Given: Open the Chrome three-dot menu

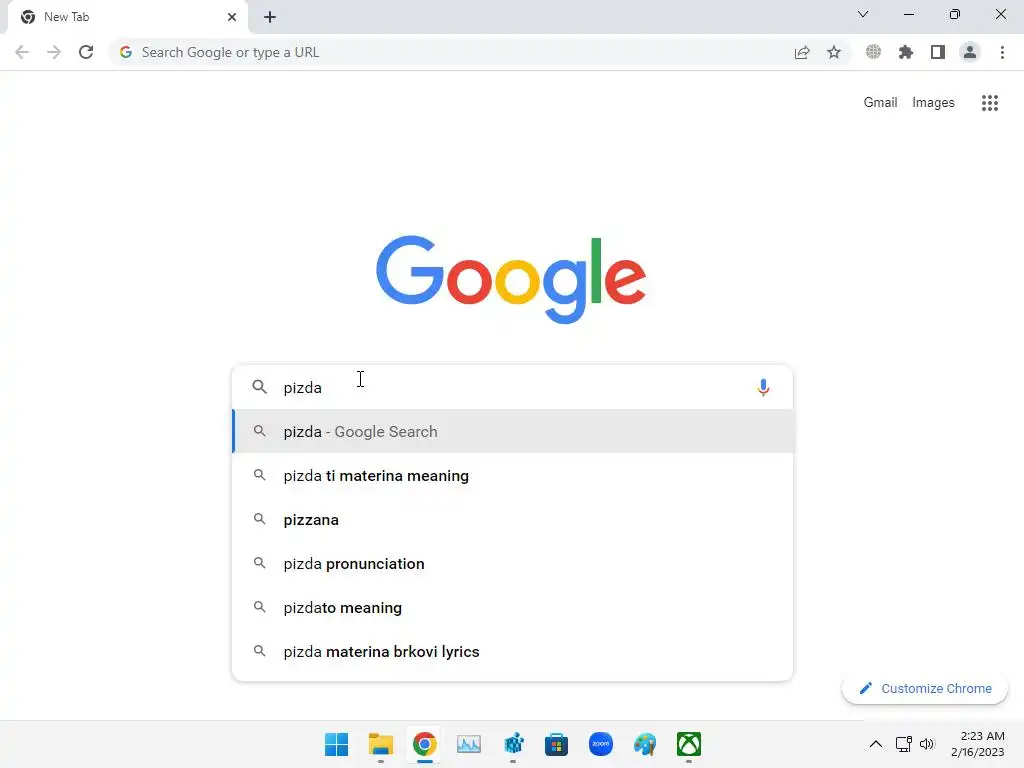Looking at the screenshot, I should (1002, 52).
